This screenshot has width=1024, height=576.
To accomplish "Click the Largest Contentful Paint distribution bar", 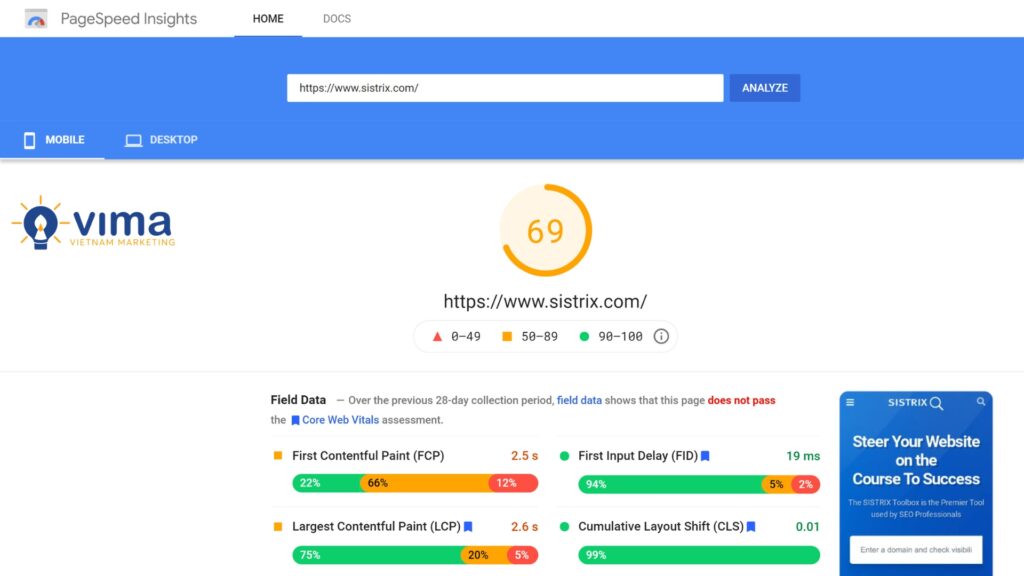I will click(415, 555).
